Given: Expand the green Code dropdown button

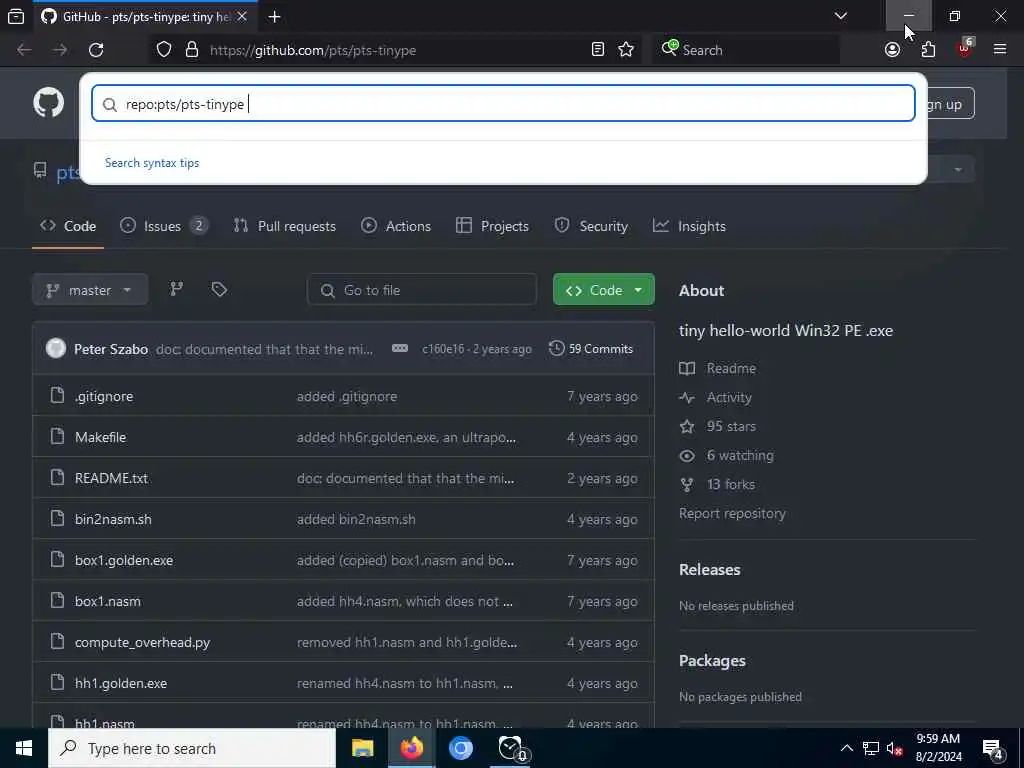Looking at the screenshot, I should tap(603, 290).
